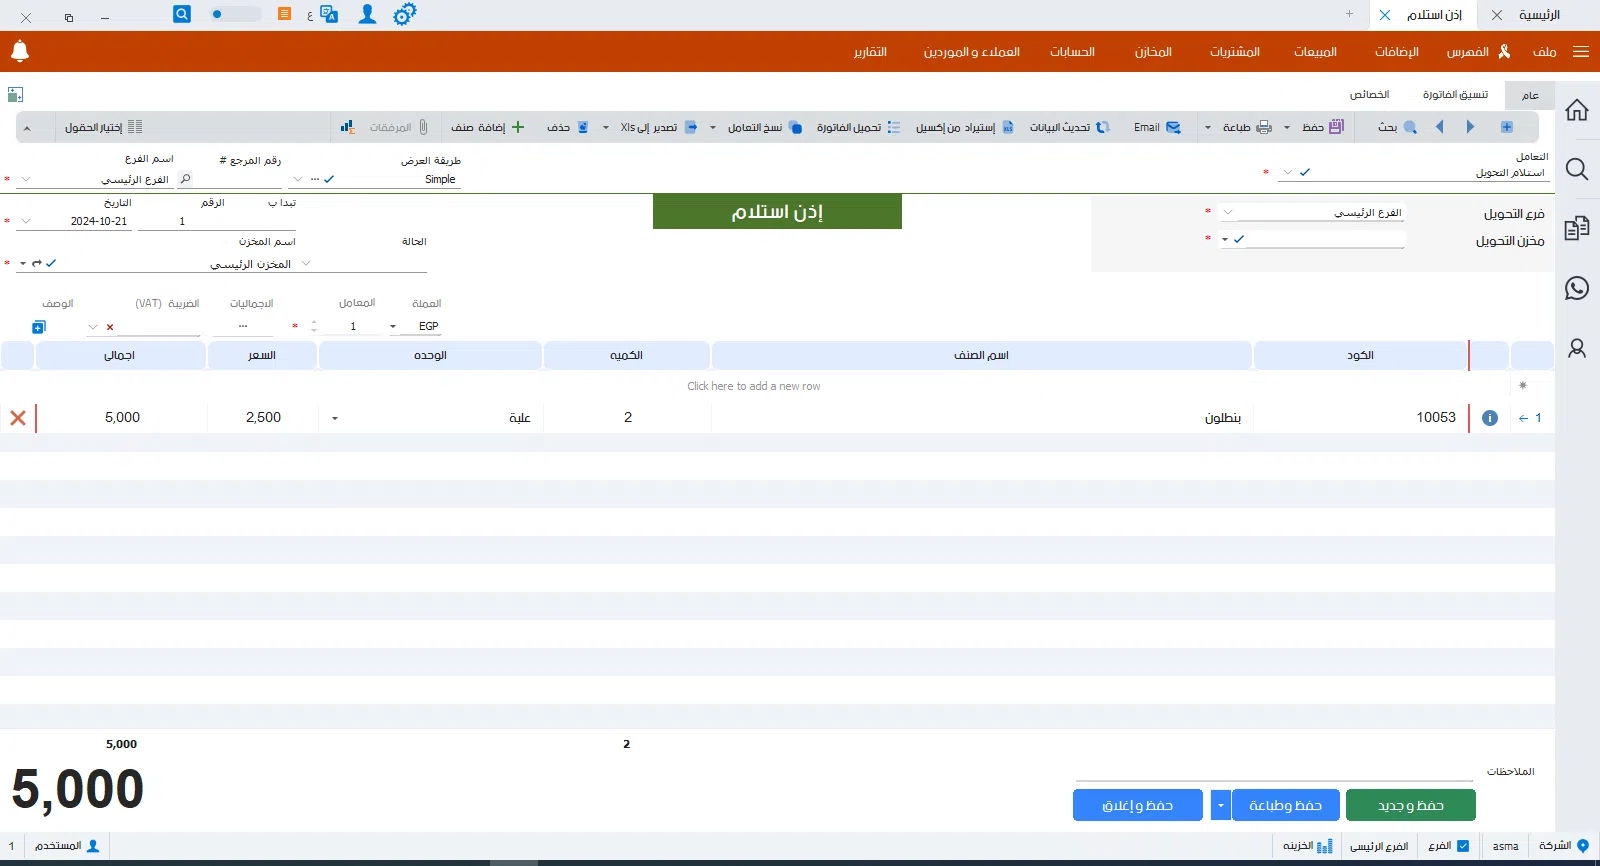Image resolution: width=1600 pixels, height=866 pixels.
Task: Click تحديث البيانات refresh data button
Action: (x=1070, y=127)
